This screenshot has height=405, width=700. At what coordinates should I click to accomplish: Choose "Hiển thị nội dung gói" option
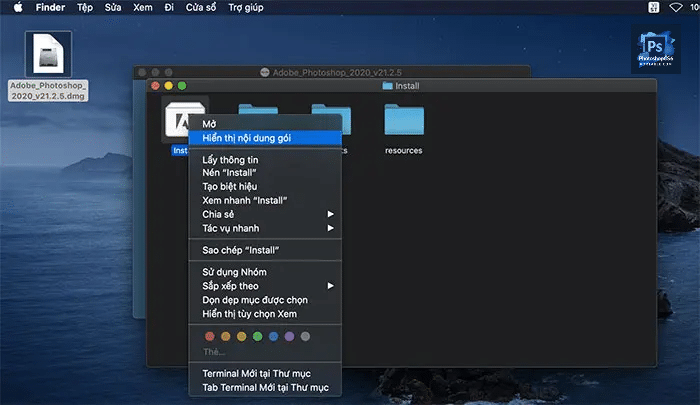click(246, 138)
